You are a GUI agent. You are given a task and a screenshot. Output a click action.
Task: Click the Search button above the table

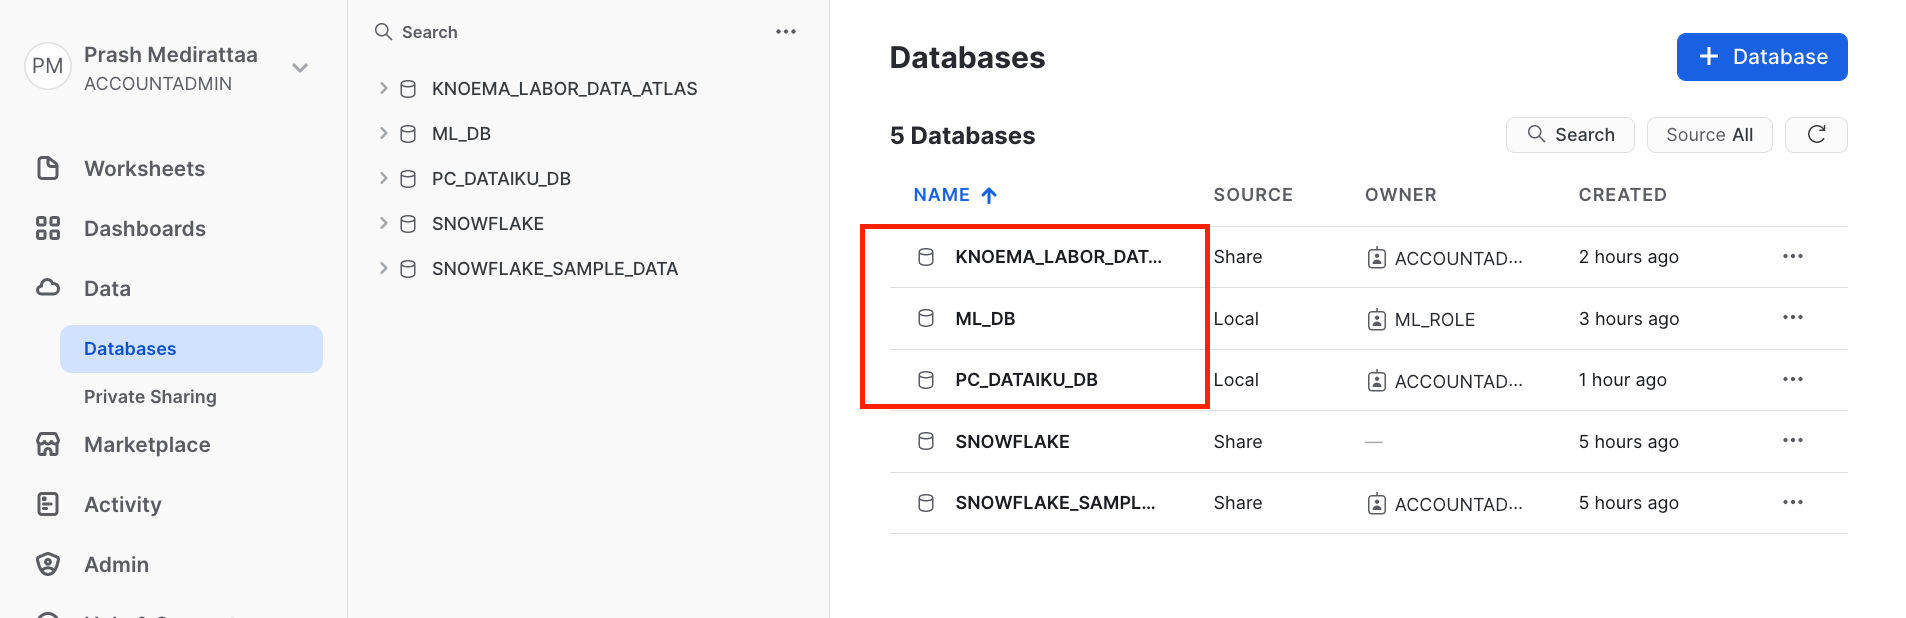point(1569,135)
